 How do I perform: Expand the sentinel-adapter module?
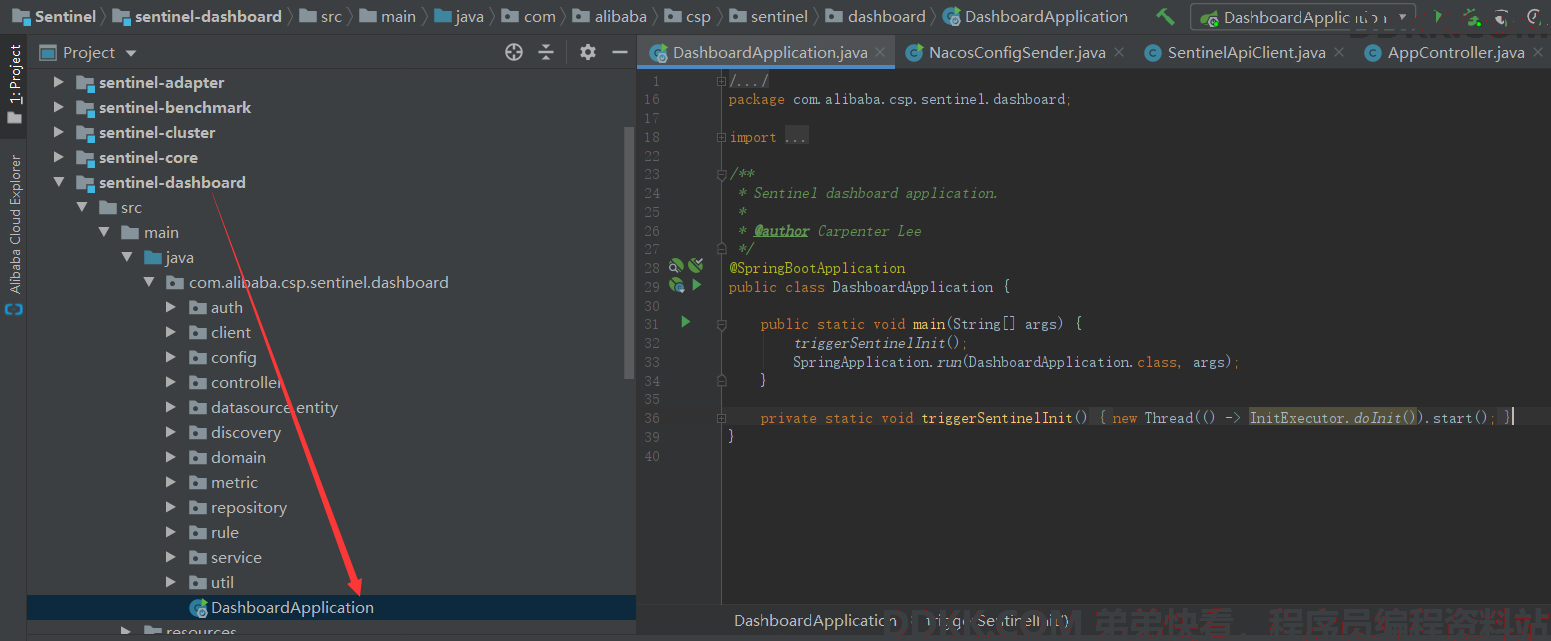click(59, 82)
